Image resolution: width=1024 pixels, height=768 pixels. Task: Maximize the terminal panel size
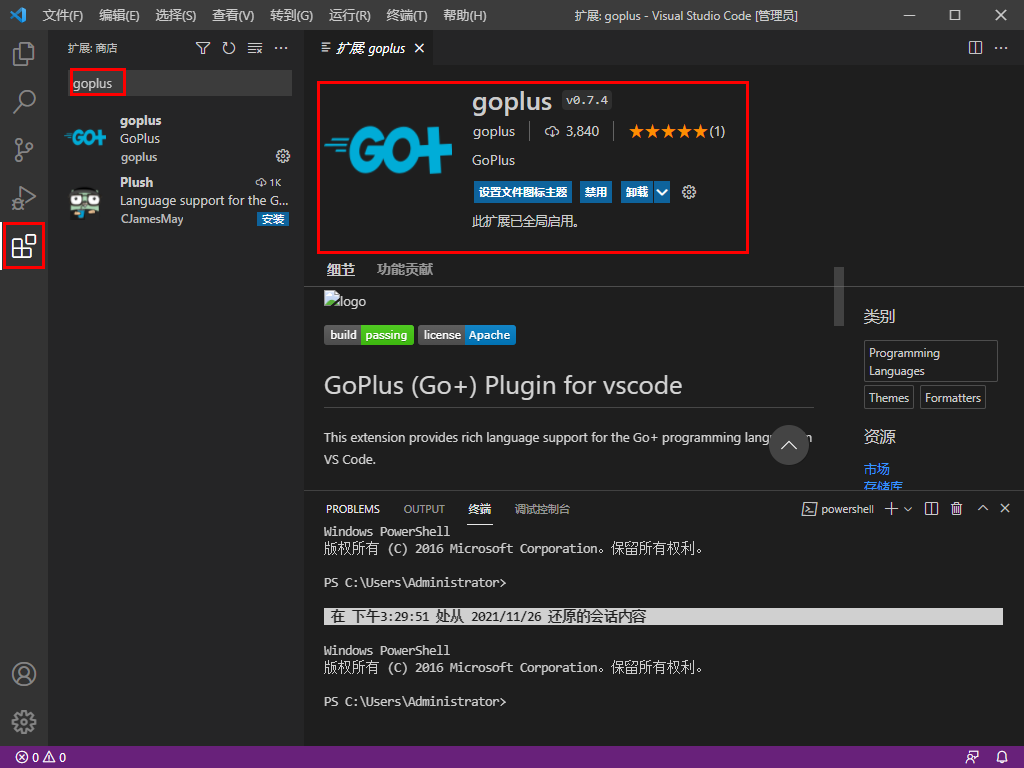983,508
